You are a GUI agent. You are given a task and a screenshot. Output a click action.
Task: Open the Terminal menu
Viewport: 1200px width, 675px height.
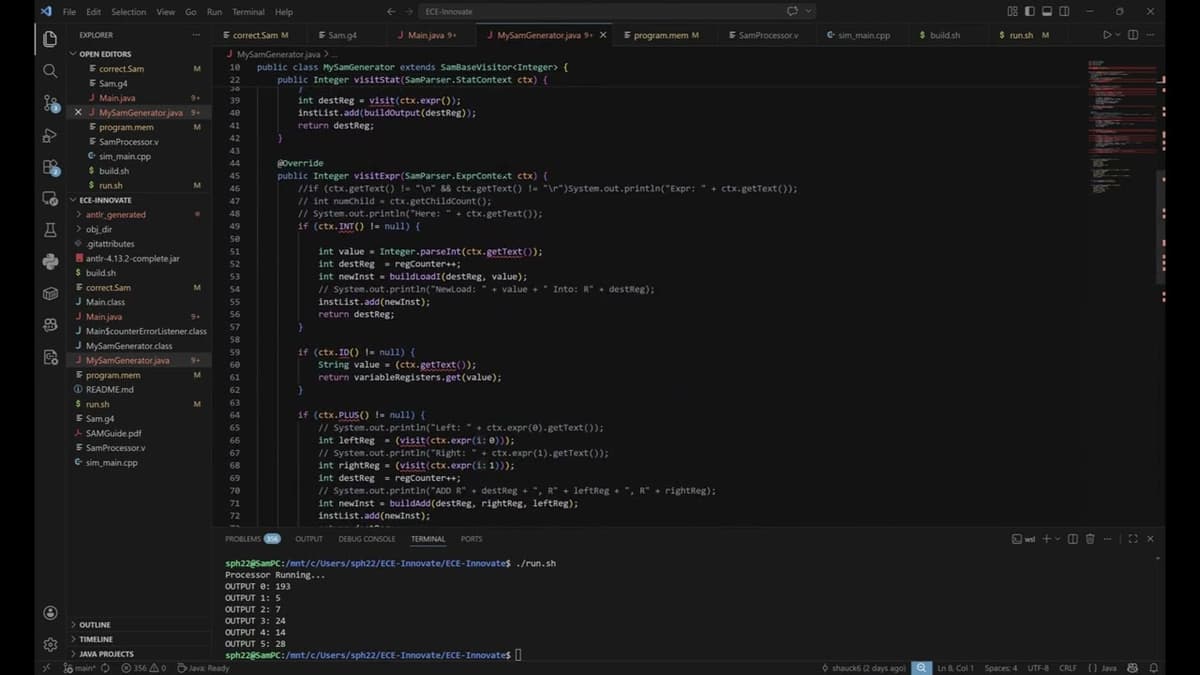pos(250,11)
